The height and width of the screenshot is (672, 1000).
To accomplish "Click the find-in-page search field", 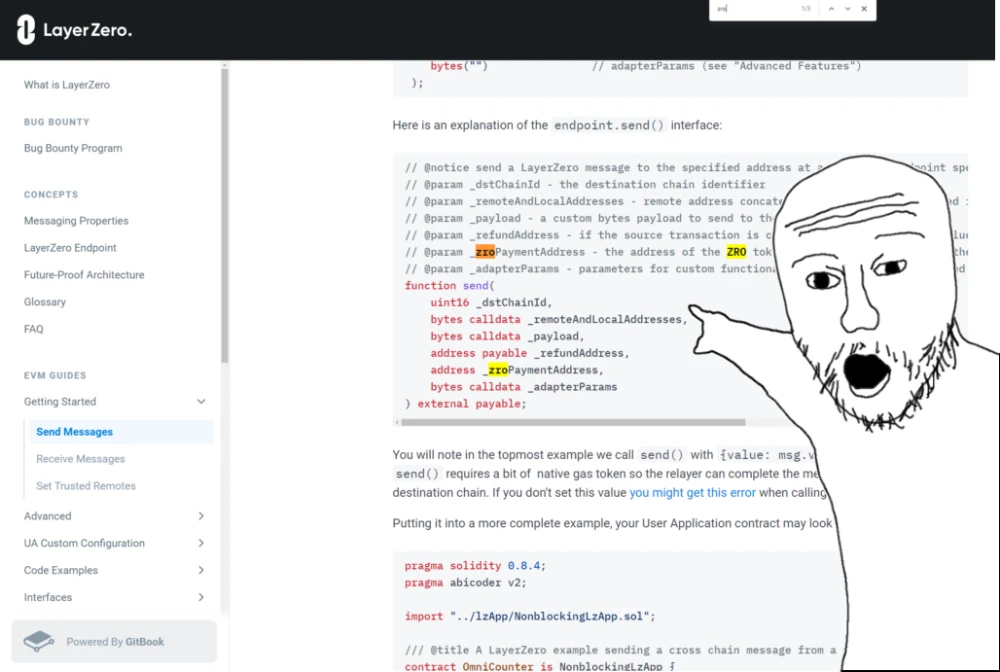I will (756, 9).
